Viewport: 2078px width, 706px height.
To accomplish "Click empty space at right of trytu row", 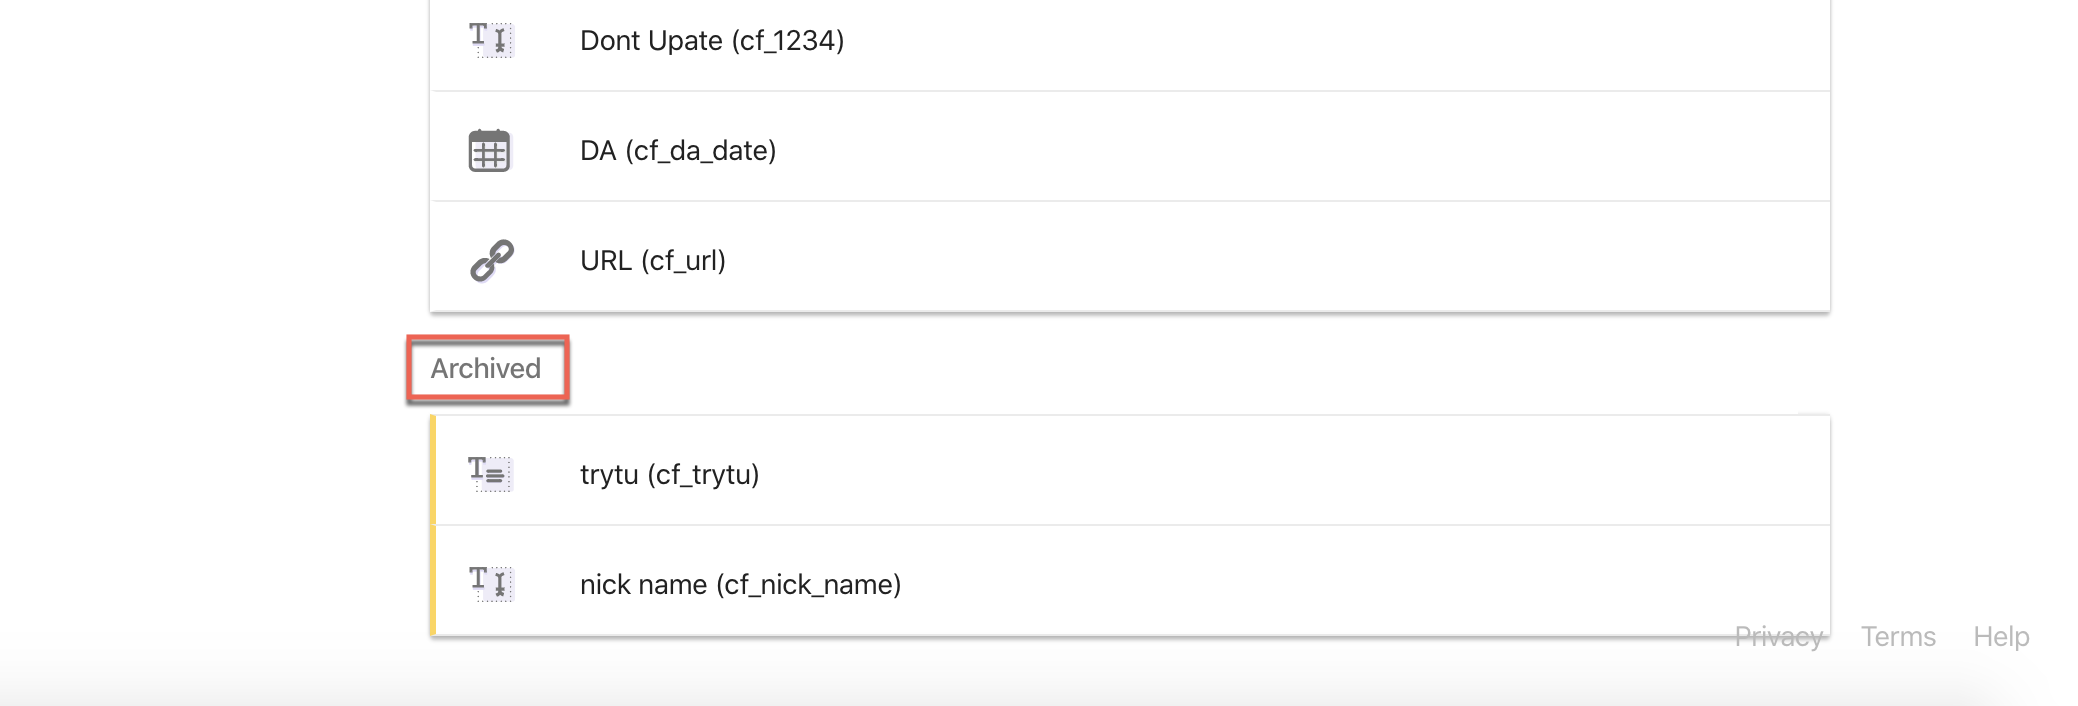I will point(1400,472).
